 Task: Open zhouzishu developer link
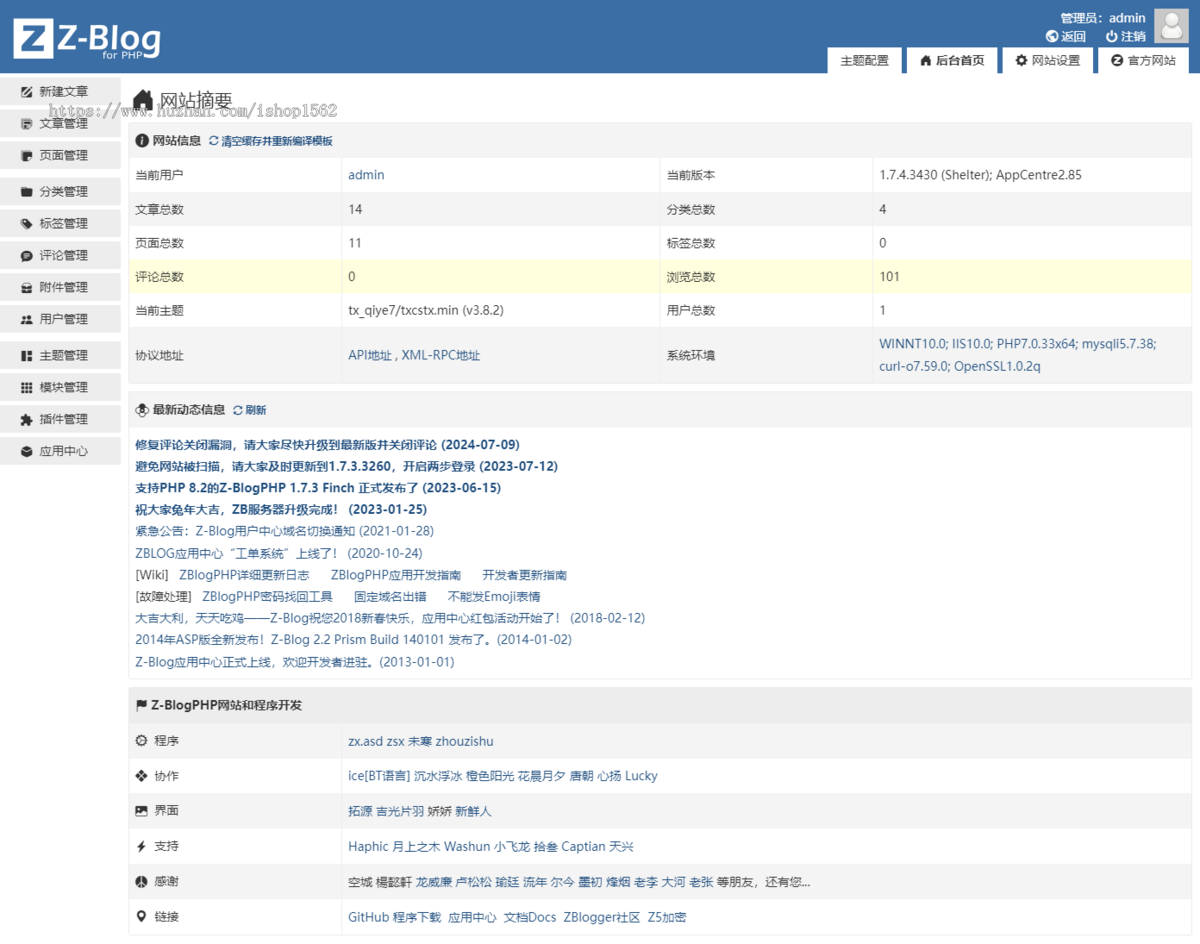(x=465, y=741)
